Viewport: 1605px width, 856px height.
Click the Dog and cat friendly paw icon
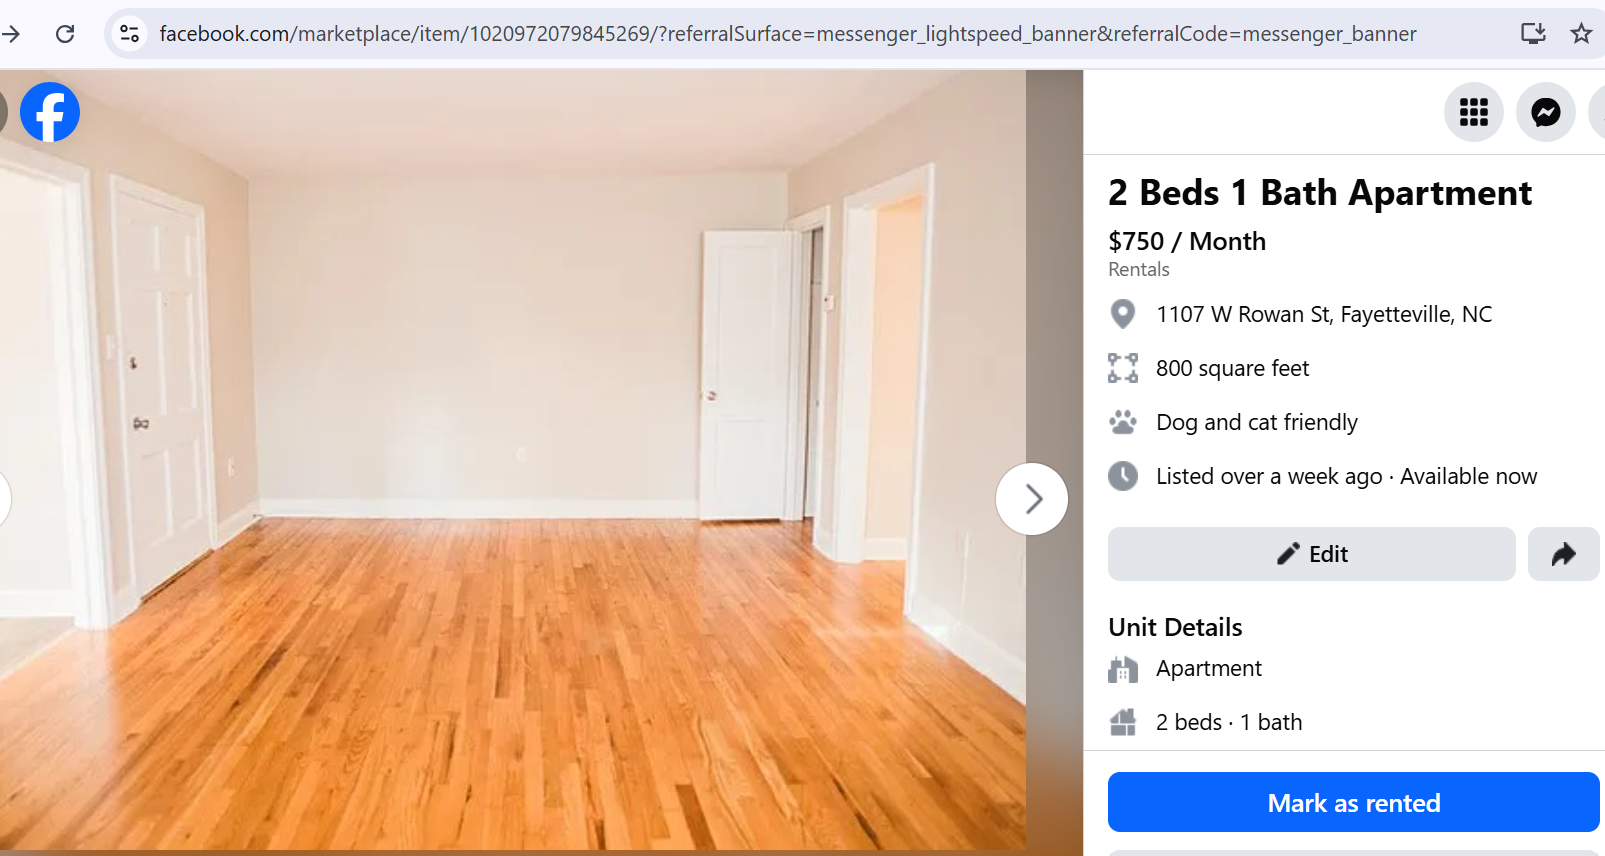(1123, 422)
